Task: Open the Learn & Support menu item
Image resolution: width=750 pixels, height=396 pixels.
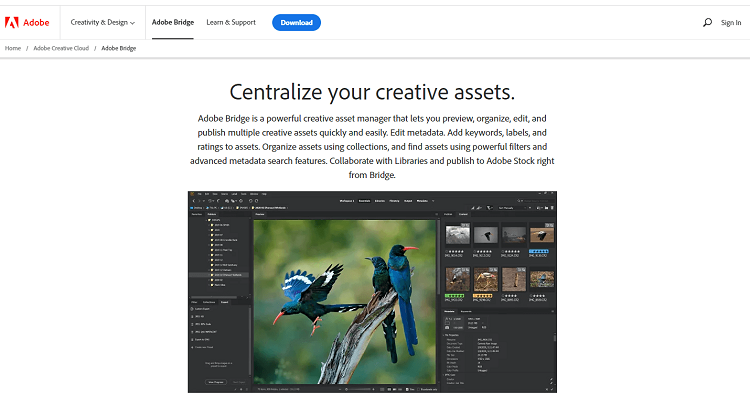Action: point(231,22)
